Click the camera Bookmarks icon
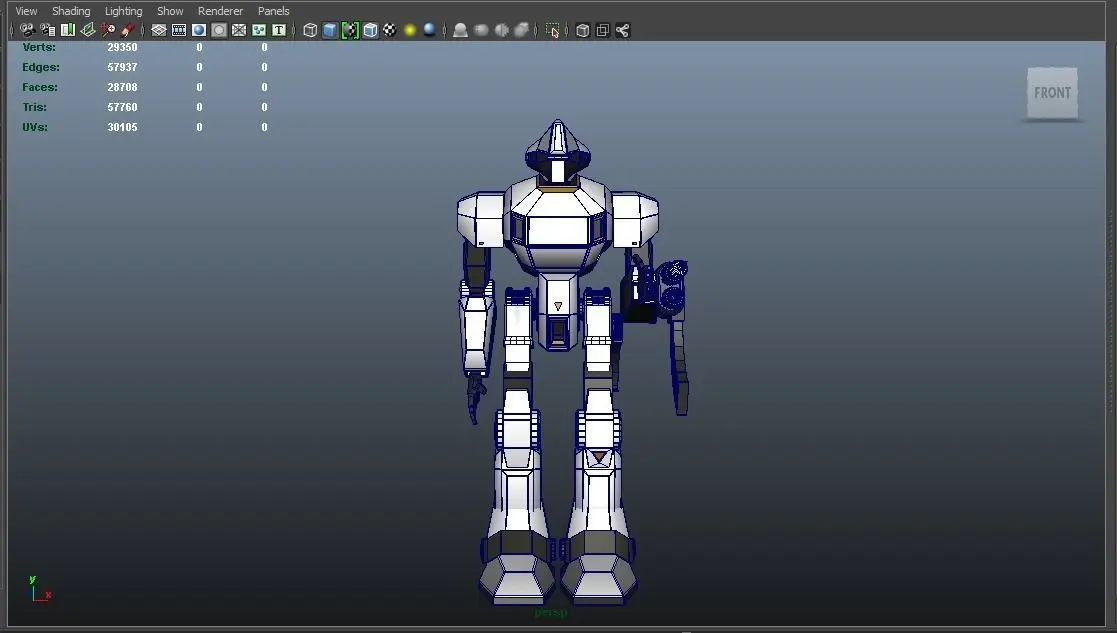The height and width of the screenshot is (633, 1117). pos(68,30)
